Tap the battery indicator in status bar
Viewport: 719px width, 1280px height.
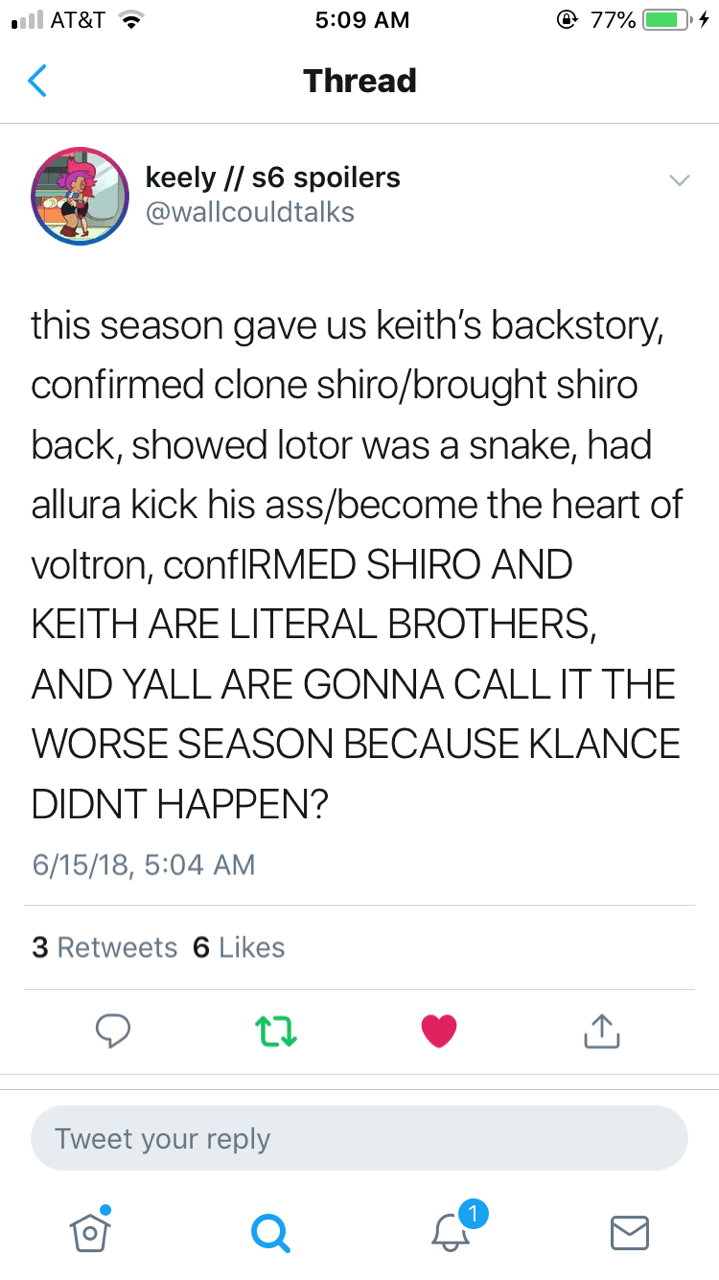coord(665,20)
